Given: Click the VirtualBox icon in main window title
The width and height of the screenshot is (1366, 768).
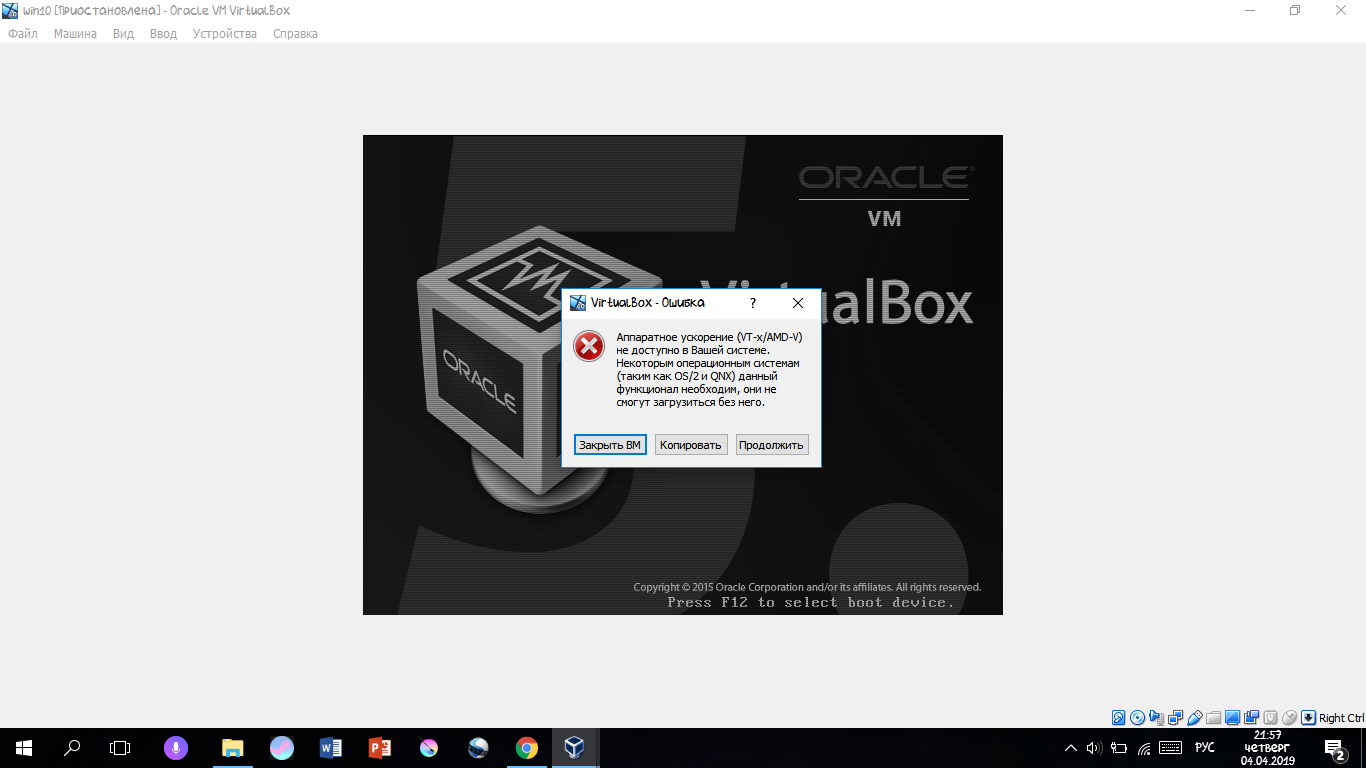Looking at the screenshot, I should pos(11,10).
